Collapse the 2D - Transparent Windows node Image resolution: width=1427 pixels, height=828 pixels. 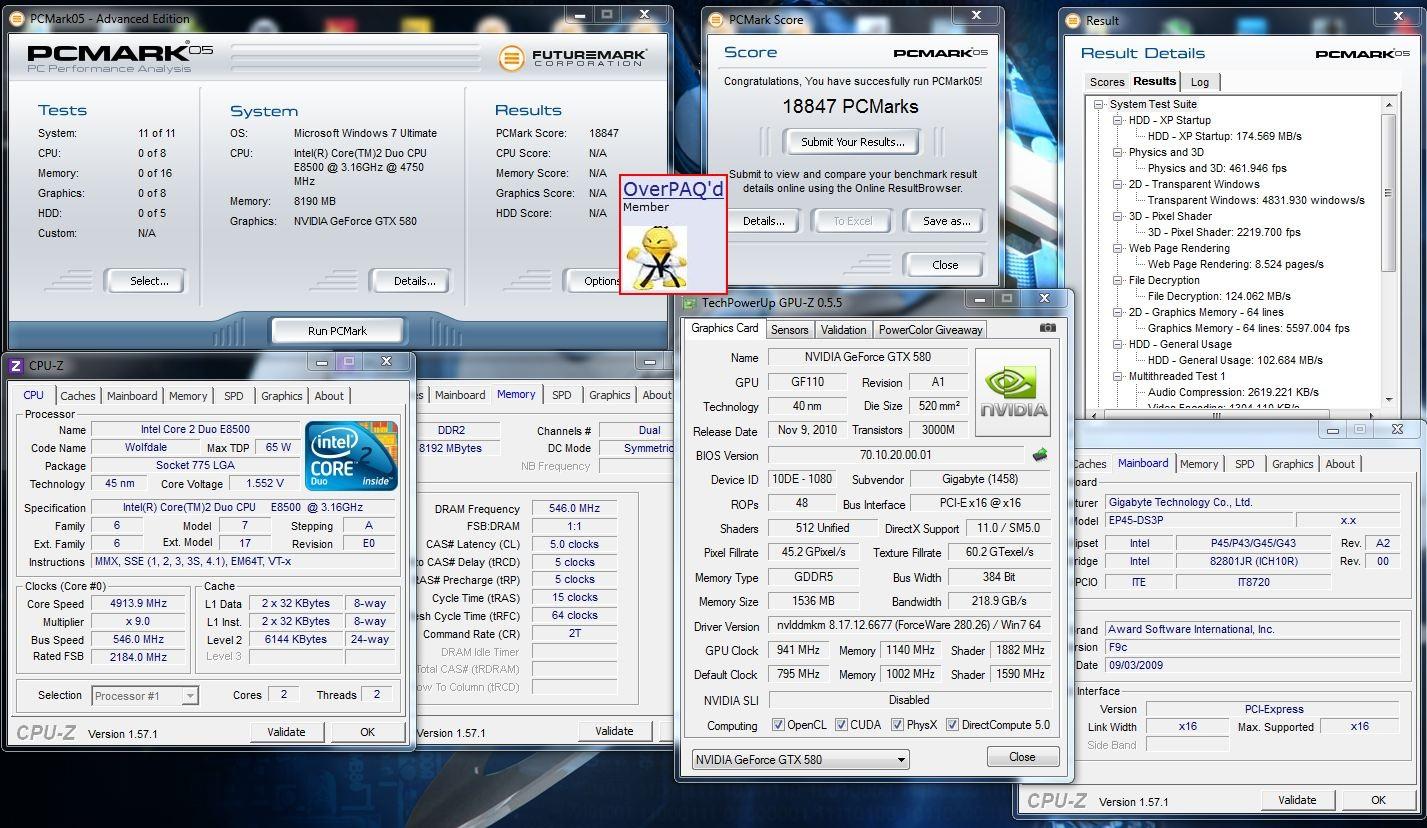click(1118, 184)
